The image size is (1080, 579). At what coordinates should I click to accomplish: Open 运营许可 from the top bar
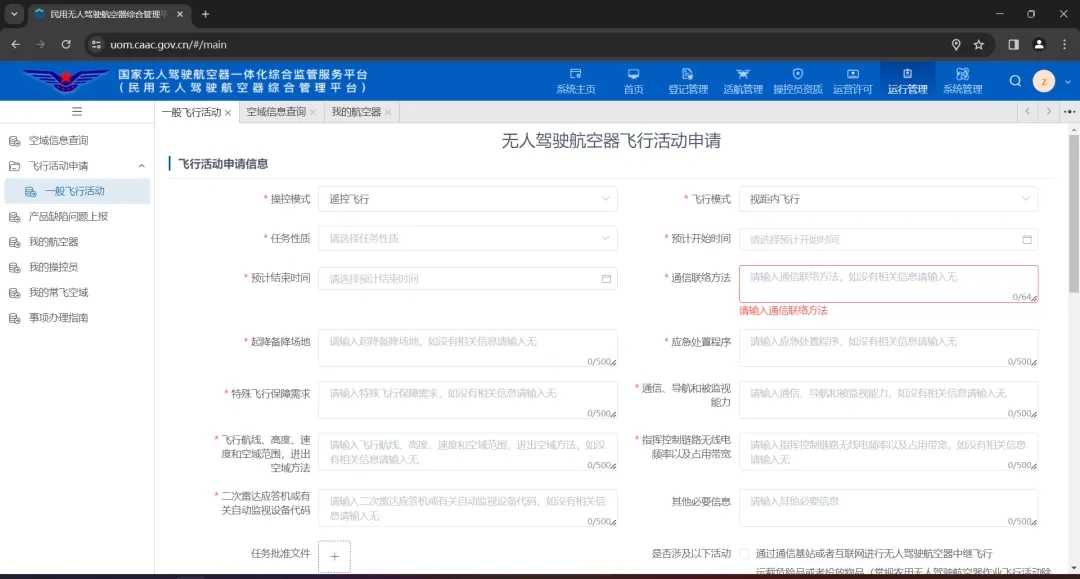coord(852,81)
